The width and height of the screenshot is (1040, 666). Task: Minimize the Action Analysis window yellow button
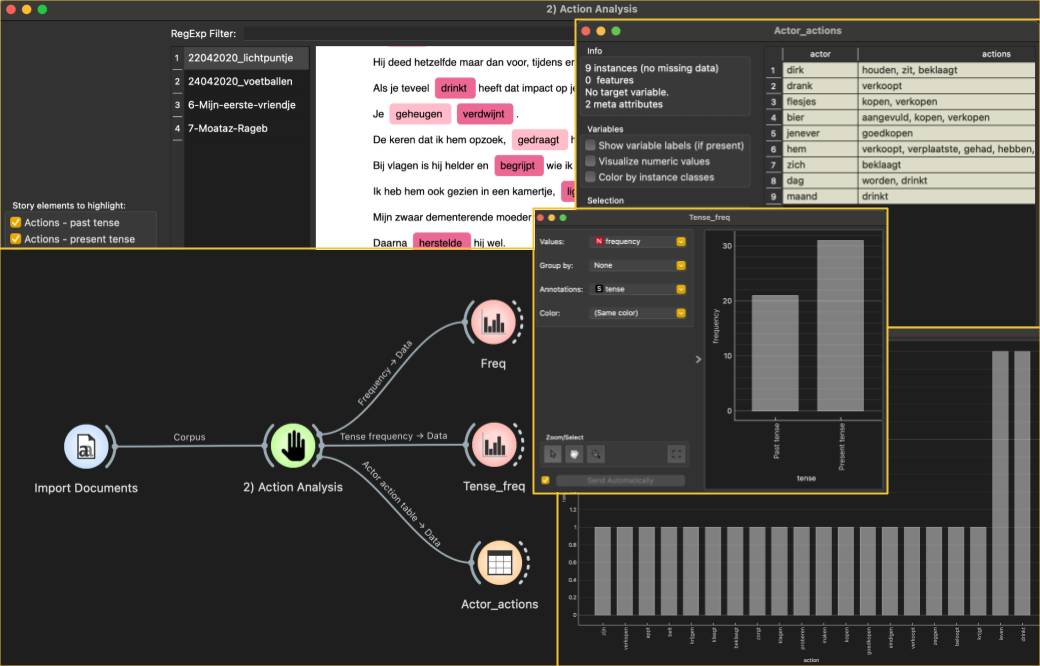[27, 9]
